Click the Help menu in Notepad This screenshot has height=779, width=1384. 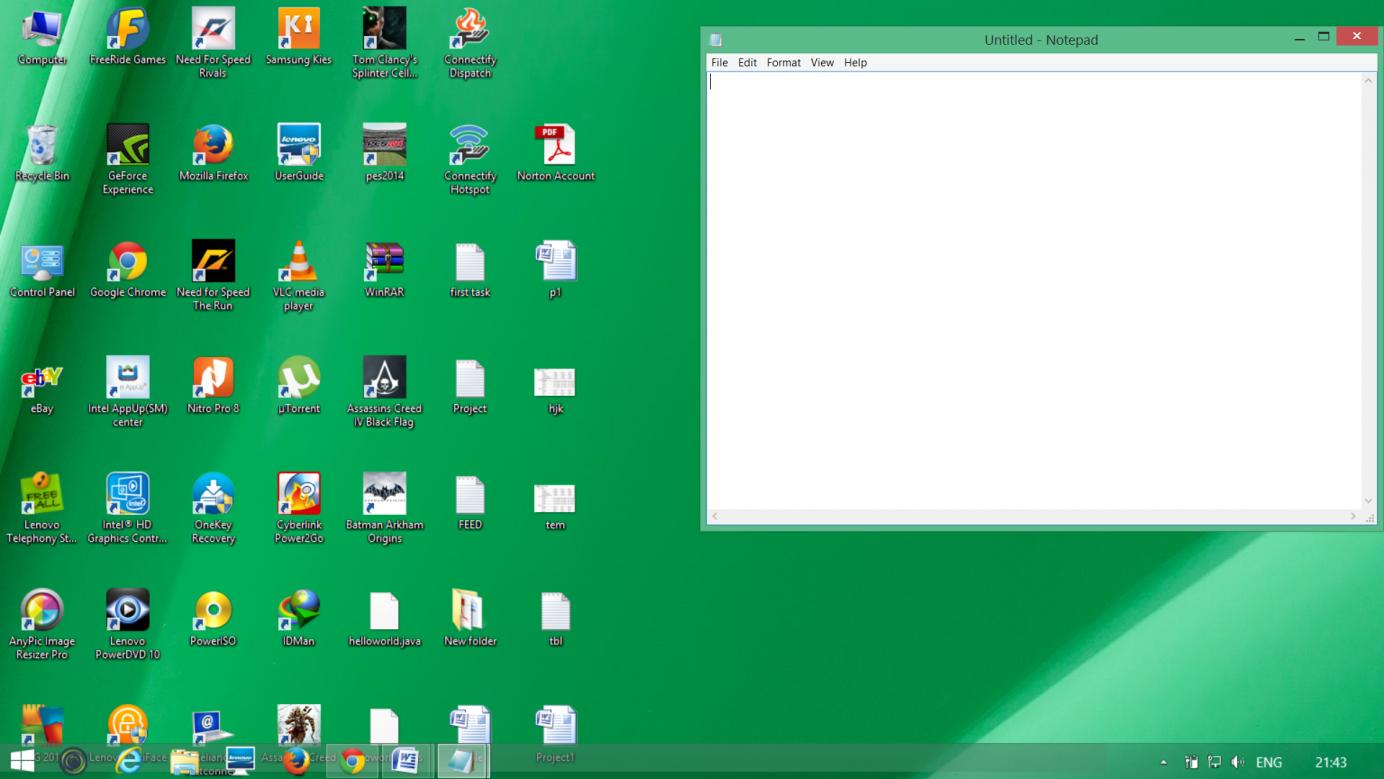[x=855, y=62]
